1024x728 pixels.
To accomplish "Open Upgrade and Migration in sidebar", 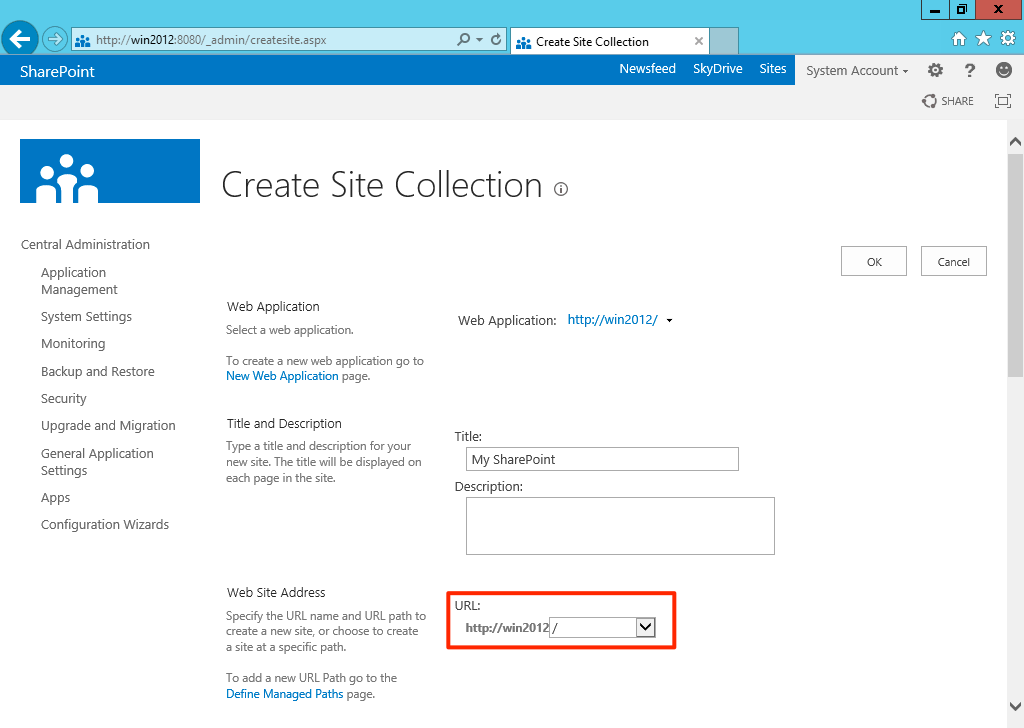I will tap(108, 426).
